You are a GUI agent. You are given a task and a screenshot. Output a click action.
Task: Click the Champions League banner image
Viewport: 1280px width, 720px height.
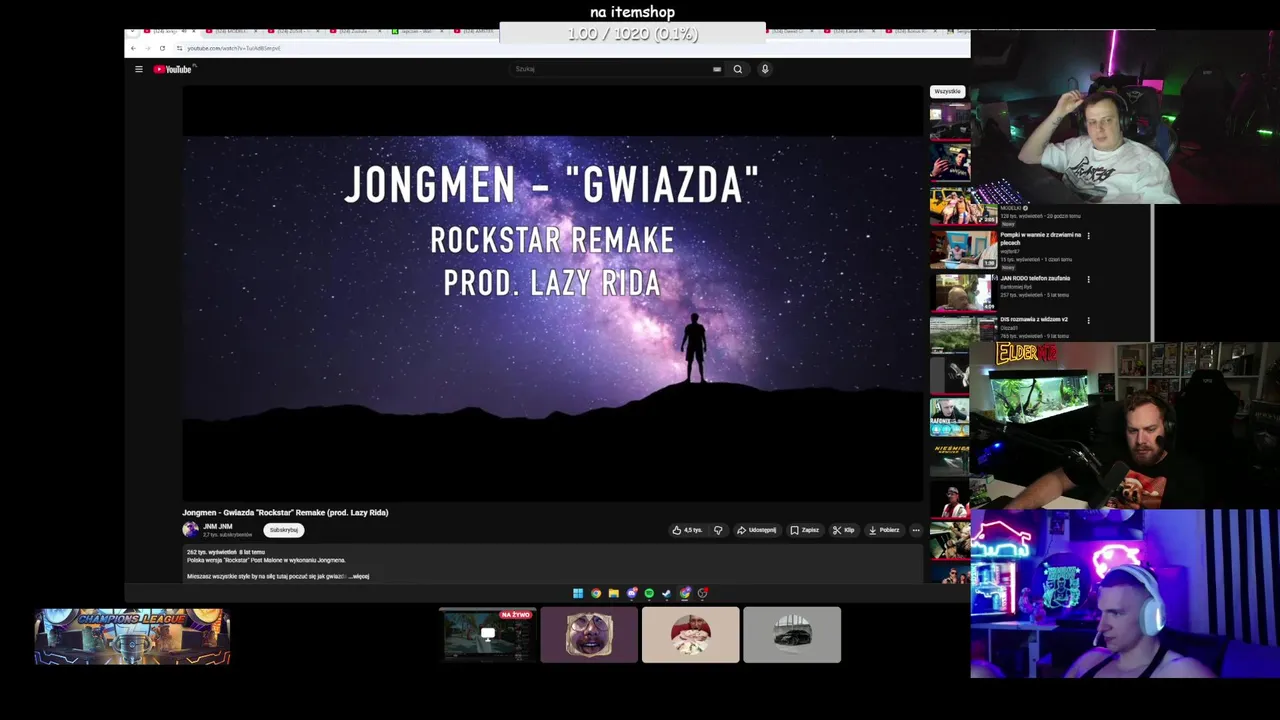pyautogui.click(x=132, y=637)
